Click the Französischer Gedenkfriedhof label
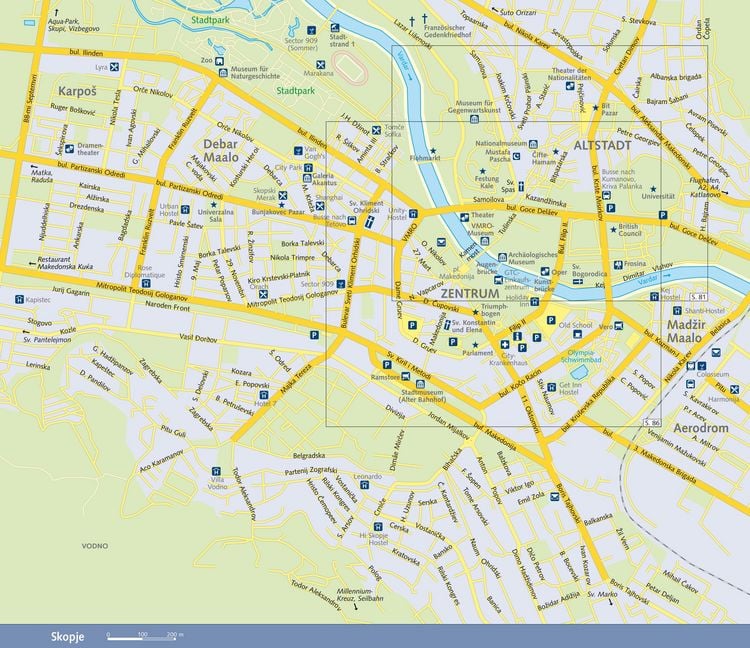 [x=448, y=31]
